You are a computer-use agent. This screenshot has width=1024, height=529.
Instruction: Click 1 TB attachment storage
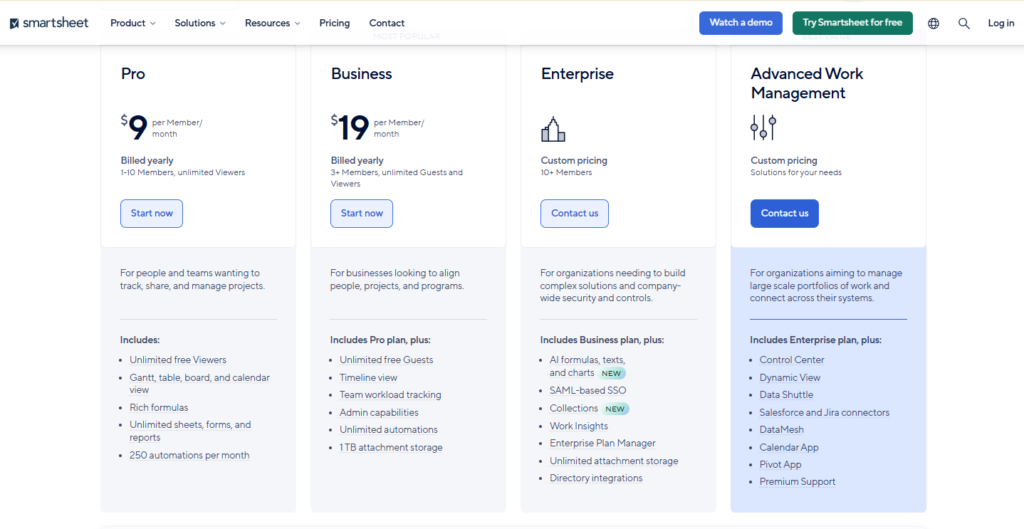[391, 447]
